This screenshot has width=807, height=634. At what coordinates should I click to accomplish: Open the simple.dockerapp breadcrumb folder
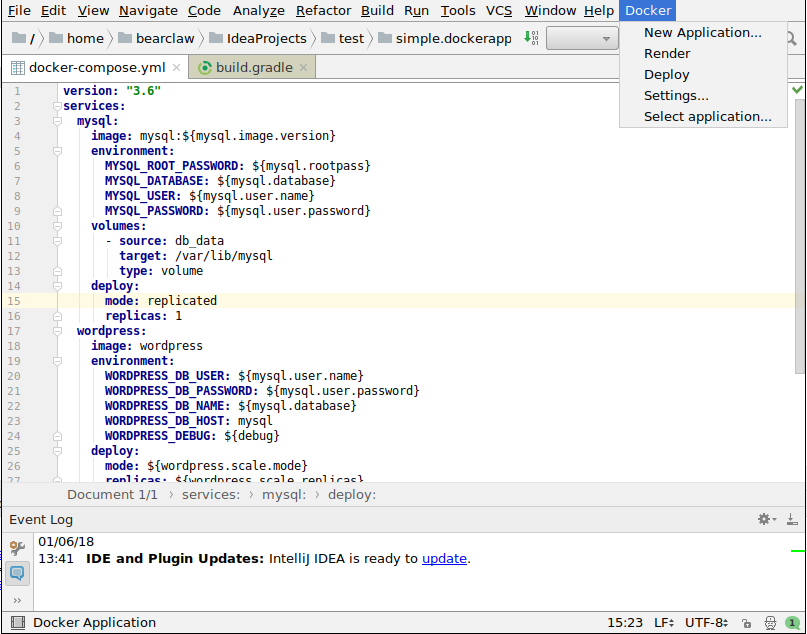[445, 39]
